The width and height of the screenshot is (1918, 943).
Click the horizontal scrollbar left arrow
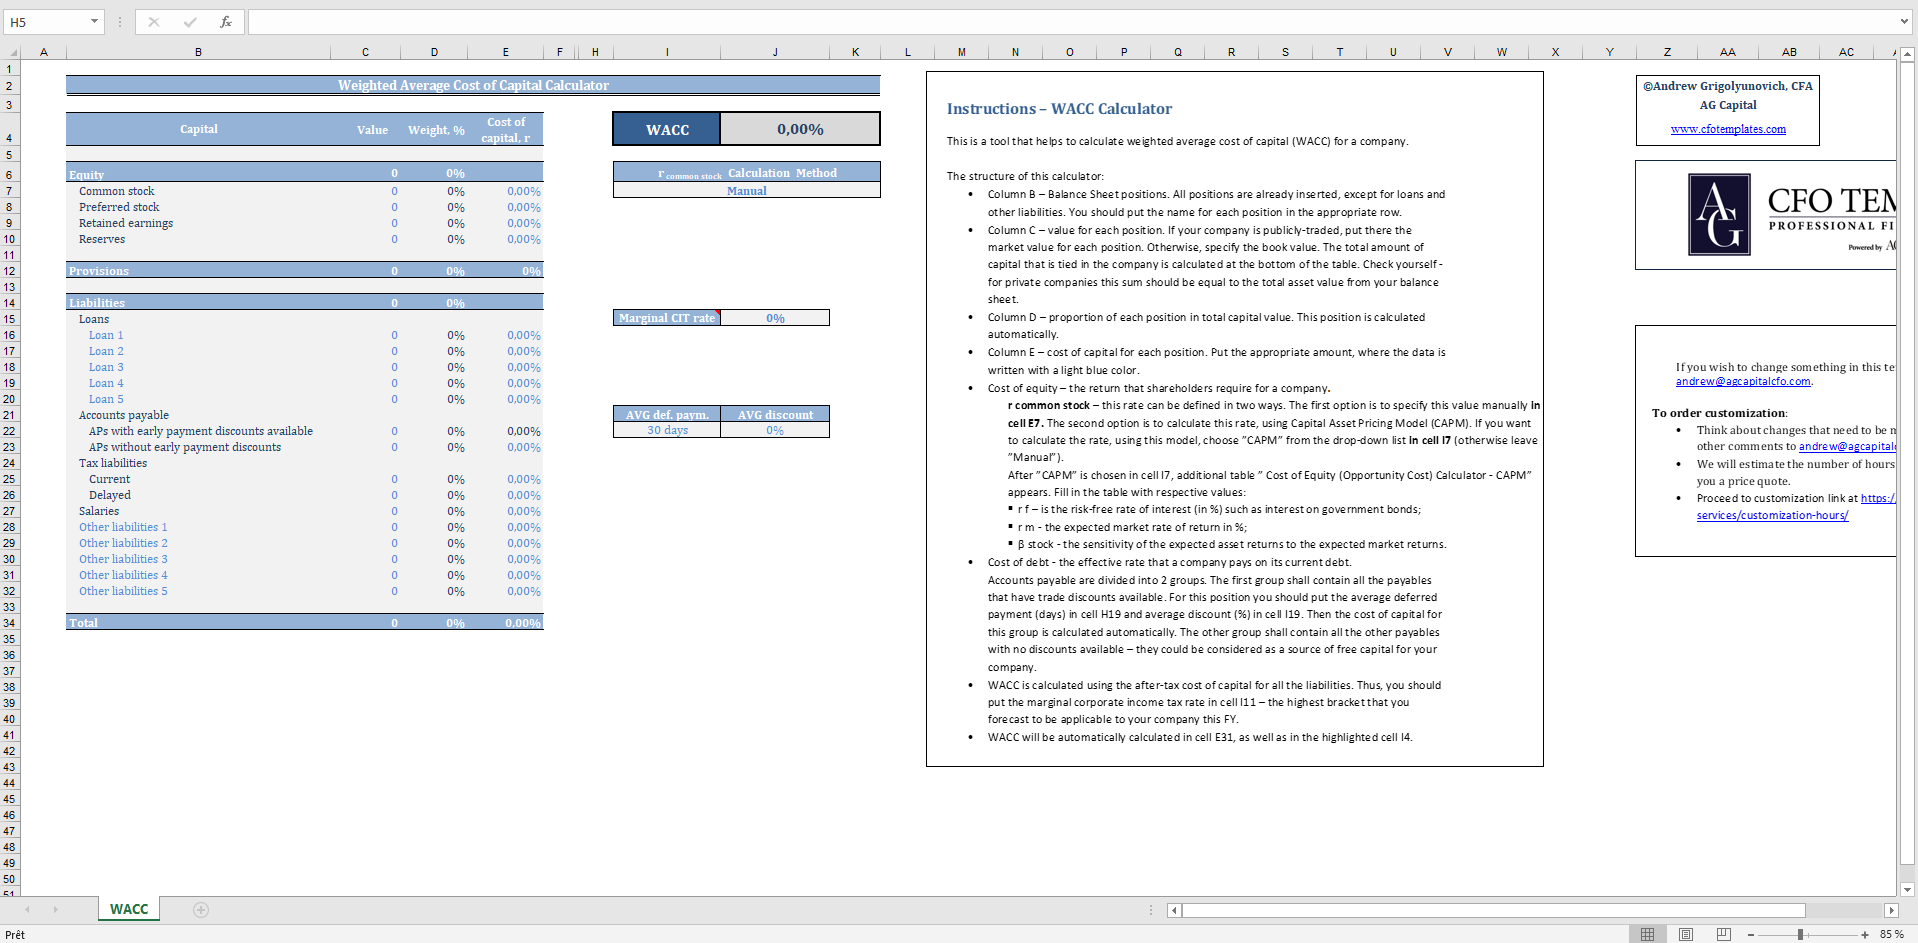1174,910
